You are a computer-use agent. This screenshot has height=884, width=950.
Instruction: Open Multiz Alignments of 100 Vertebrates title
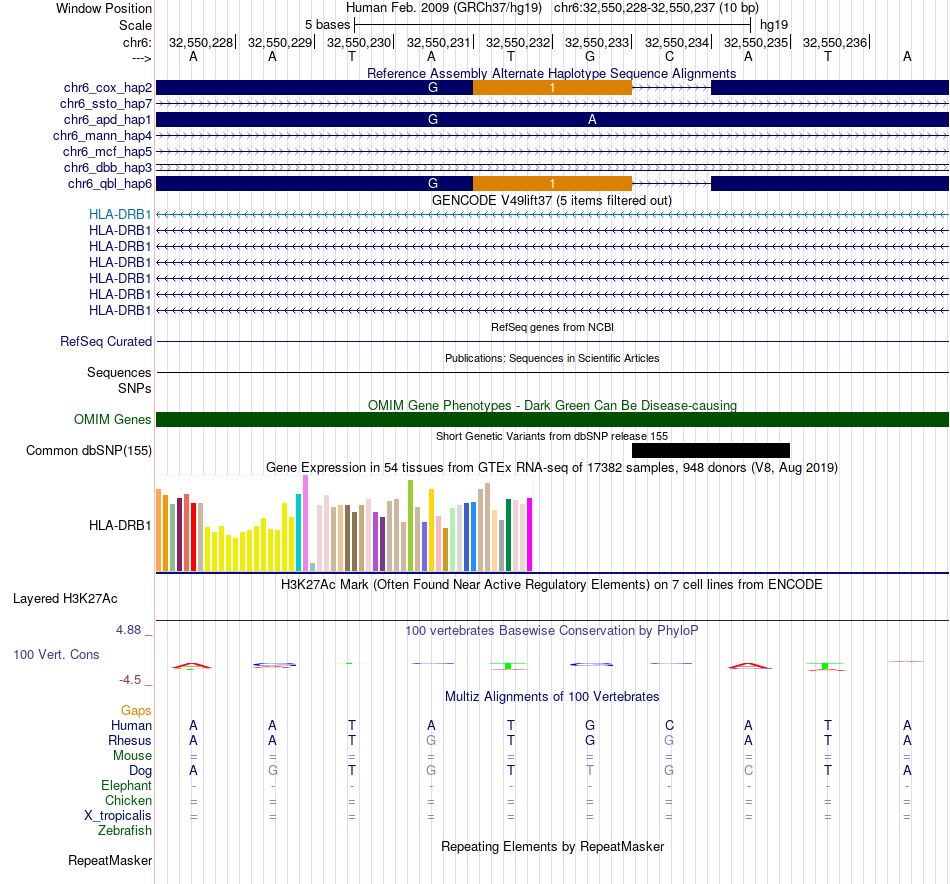552,697
